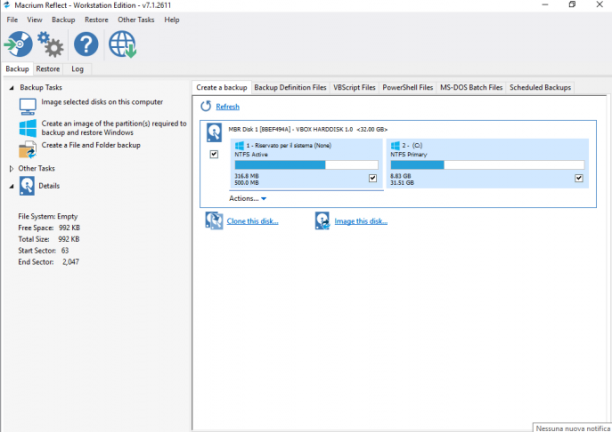Click Create an image of partitions for Windows

click(114, 128)
